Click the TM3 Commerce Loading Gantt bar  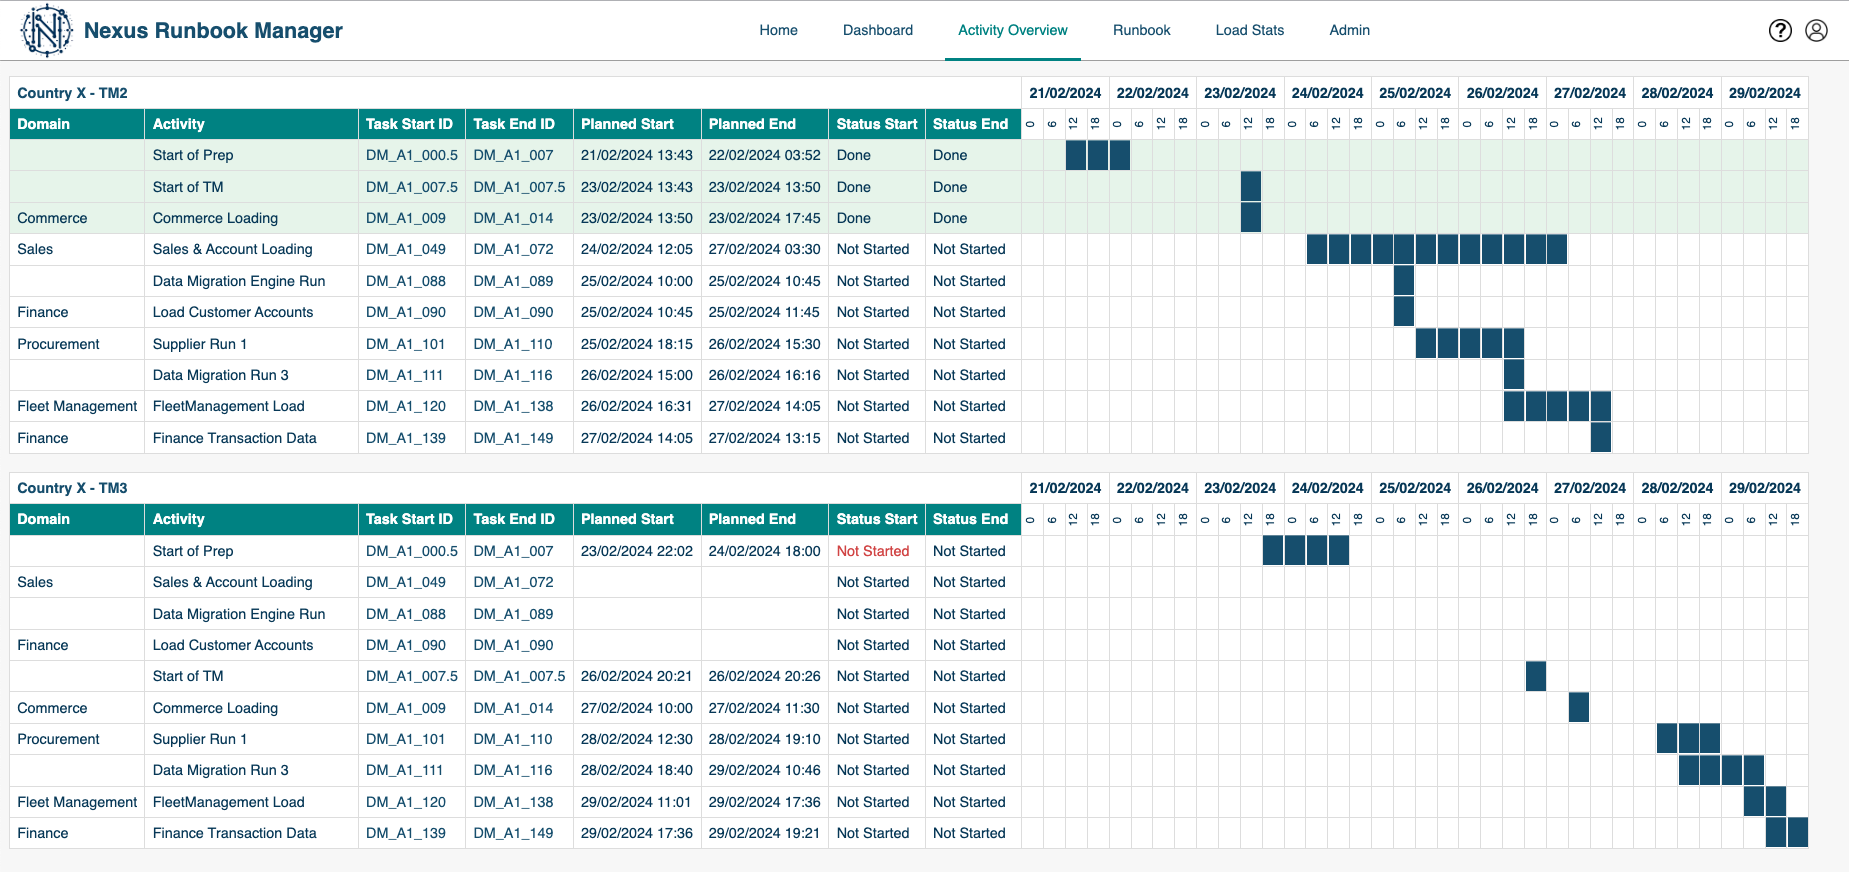pyautogui.click(x=1578, y=708)
